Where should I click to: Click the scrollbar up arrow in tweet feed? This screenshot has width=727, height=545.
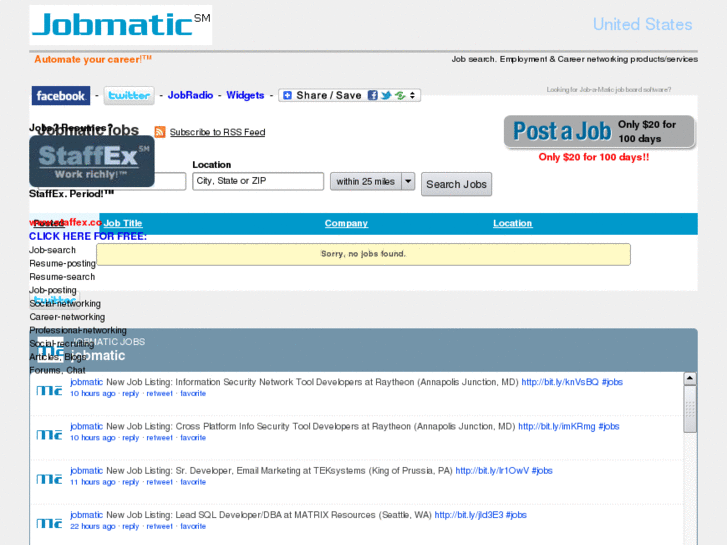pos(690,378)
